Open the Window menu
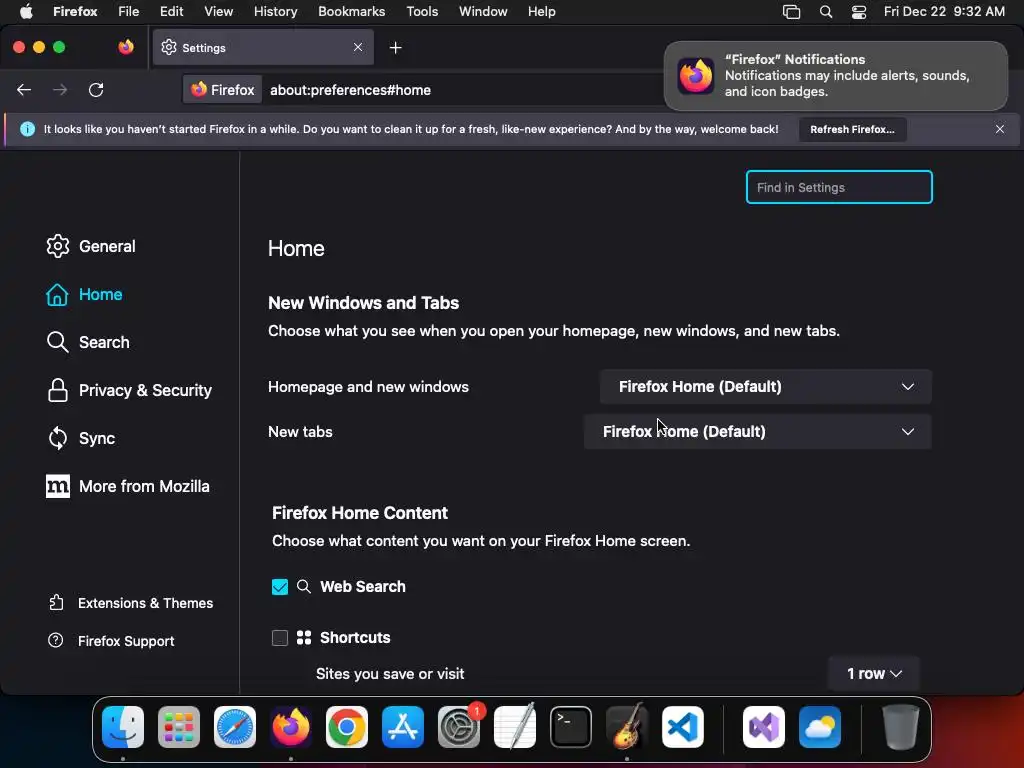The width and height of the screenshot is (1024, 768). coord(483,12)
